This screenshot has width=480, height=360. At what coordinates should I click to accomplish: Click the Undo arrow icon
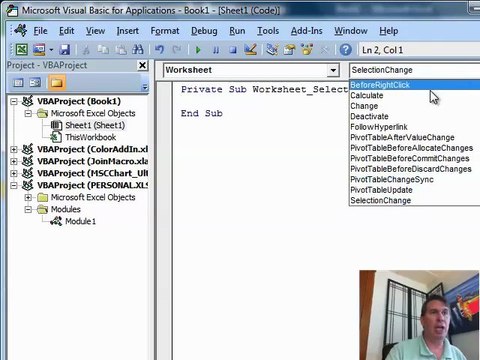(160, 50)
